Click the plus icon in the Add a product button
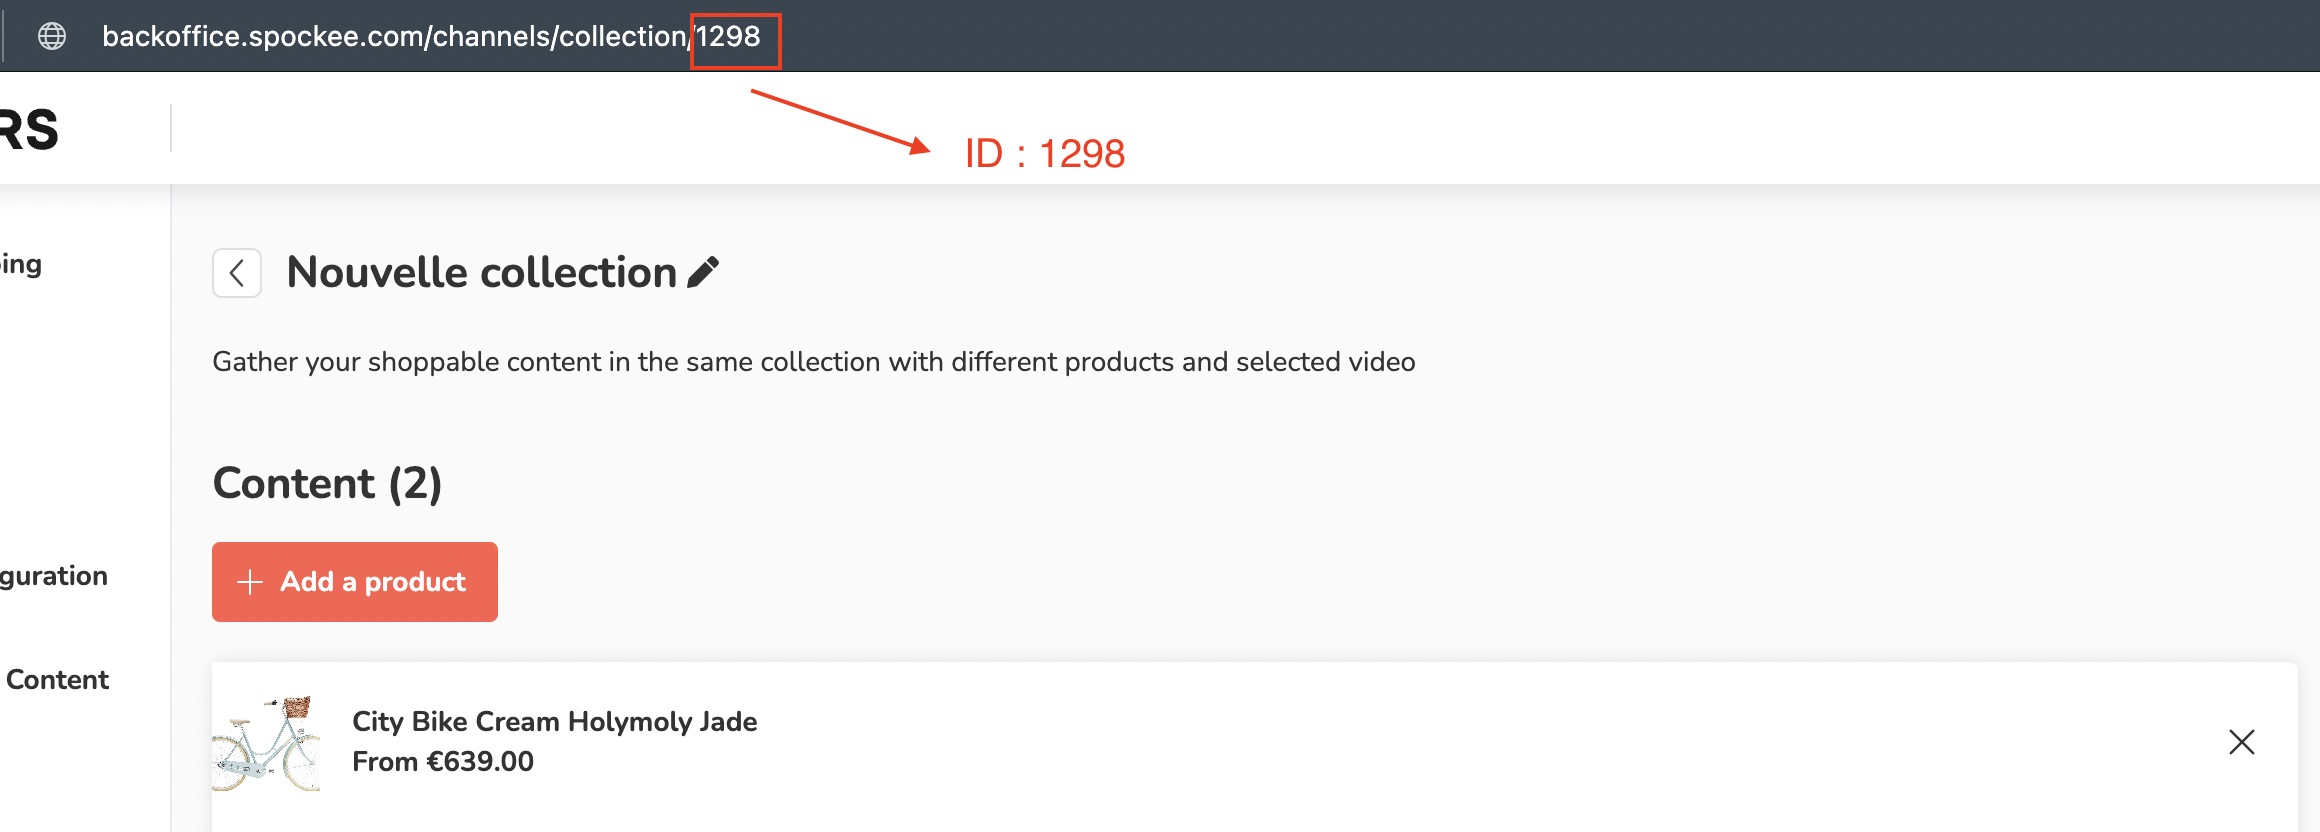The image size is (2320, 832). coord(250,582)
